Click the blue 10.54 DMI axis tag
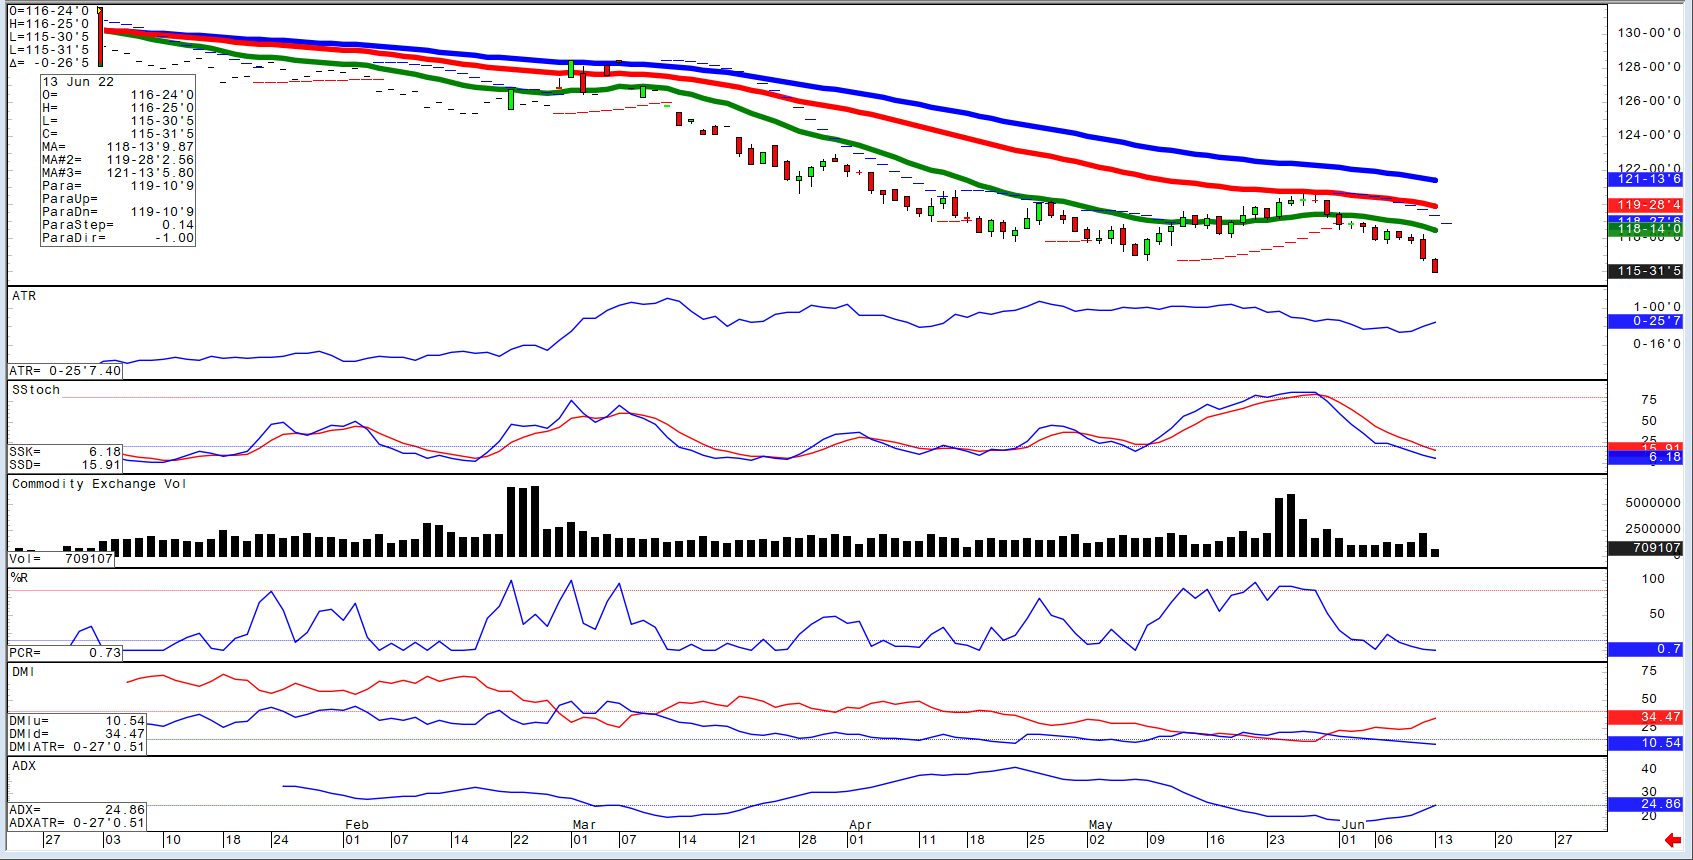This screenshot has width=1693, height=860. click(x=1645, y=743)
